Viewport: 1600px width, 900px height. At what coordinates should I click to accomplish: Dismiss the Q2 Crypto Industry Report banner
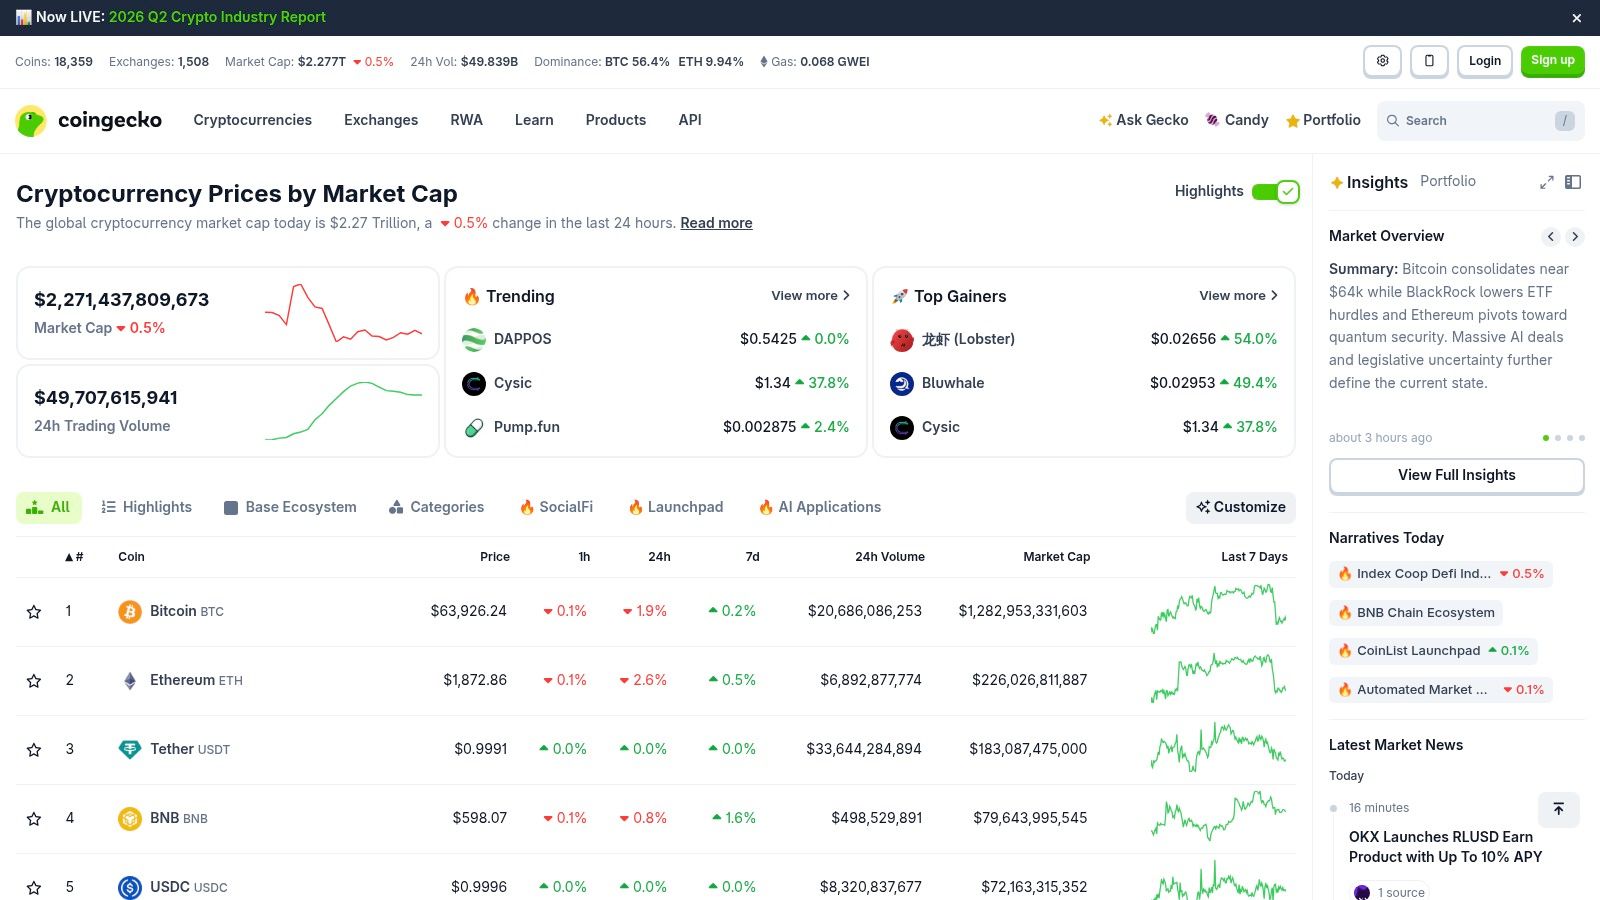1577,18
